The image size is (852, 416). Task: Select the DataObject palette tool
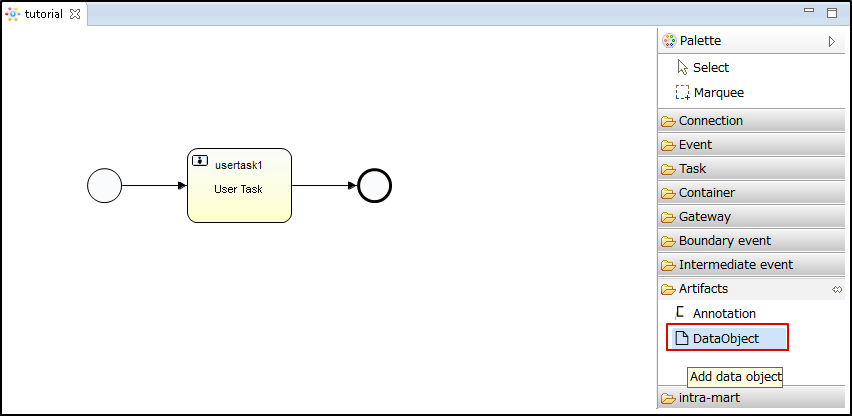point(728,338)
